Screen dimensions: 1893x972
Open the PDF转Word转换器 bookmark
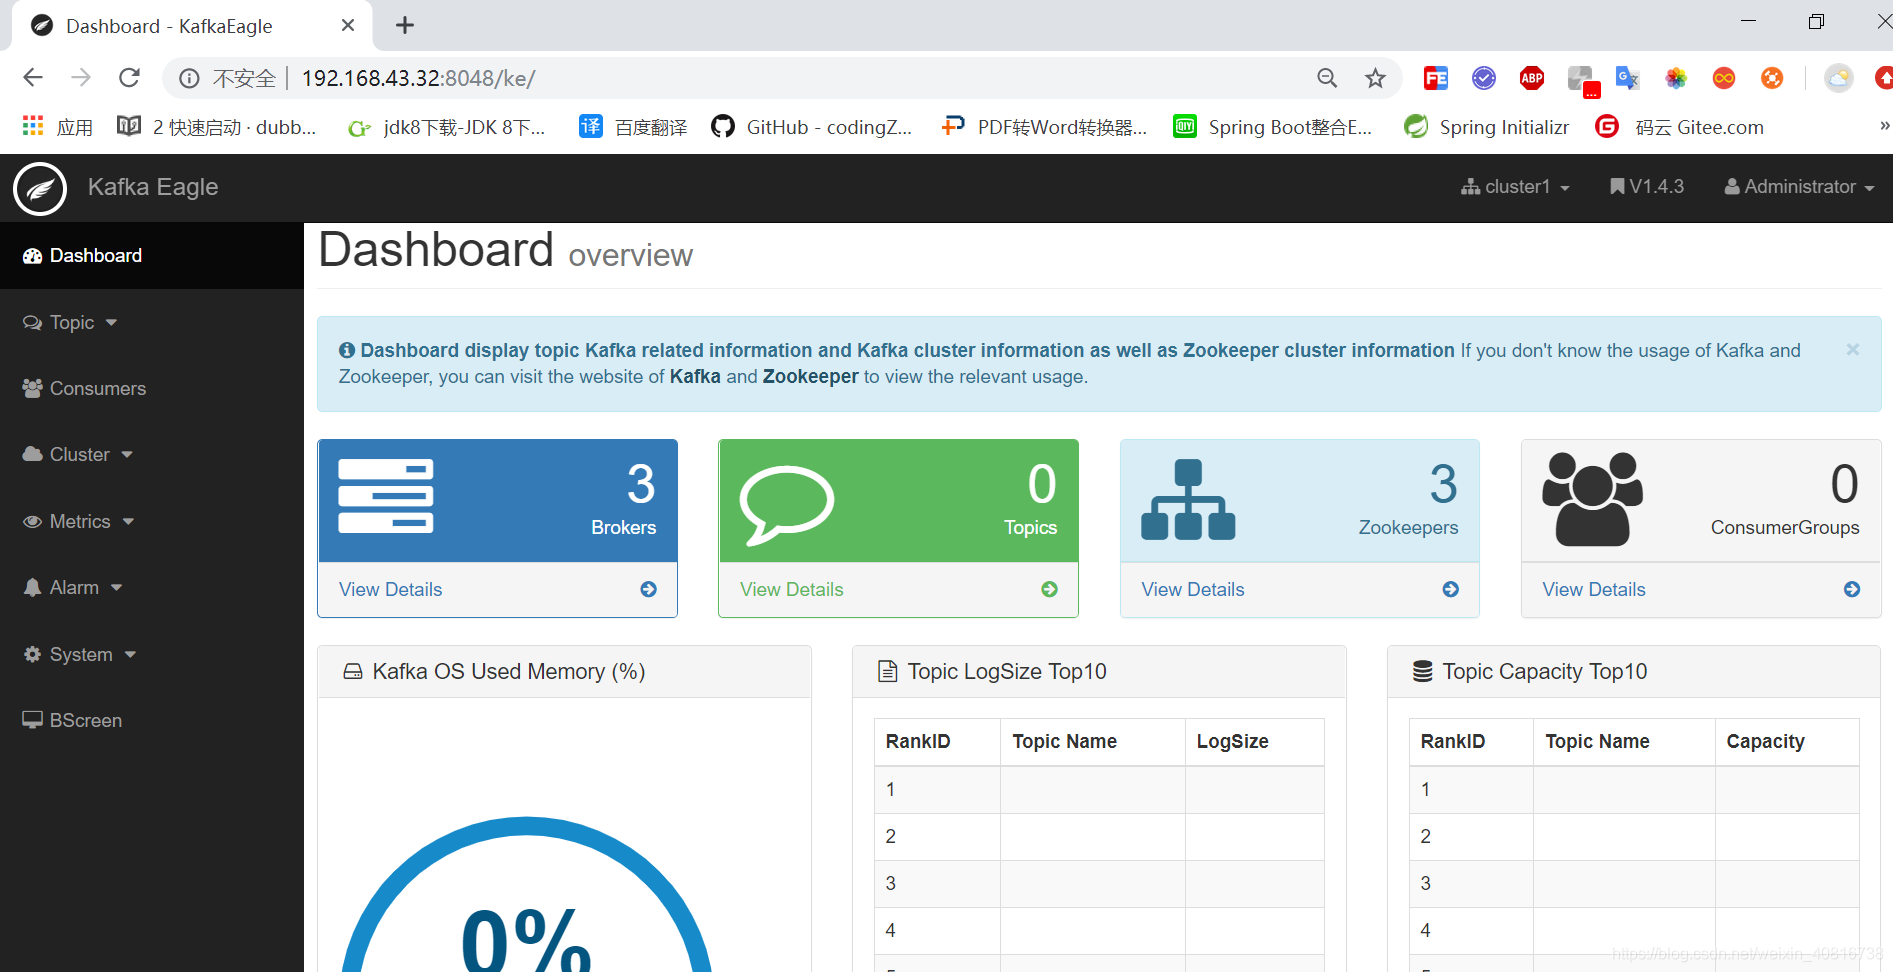1044,127
